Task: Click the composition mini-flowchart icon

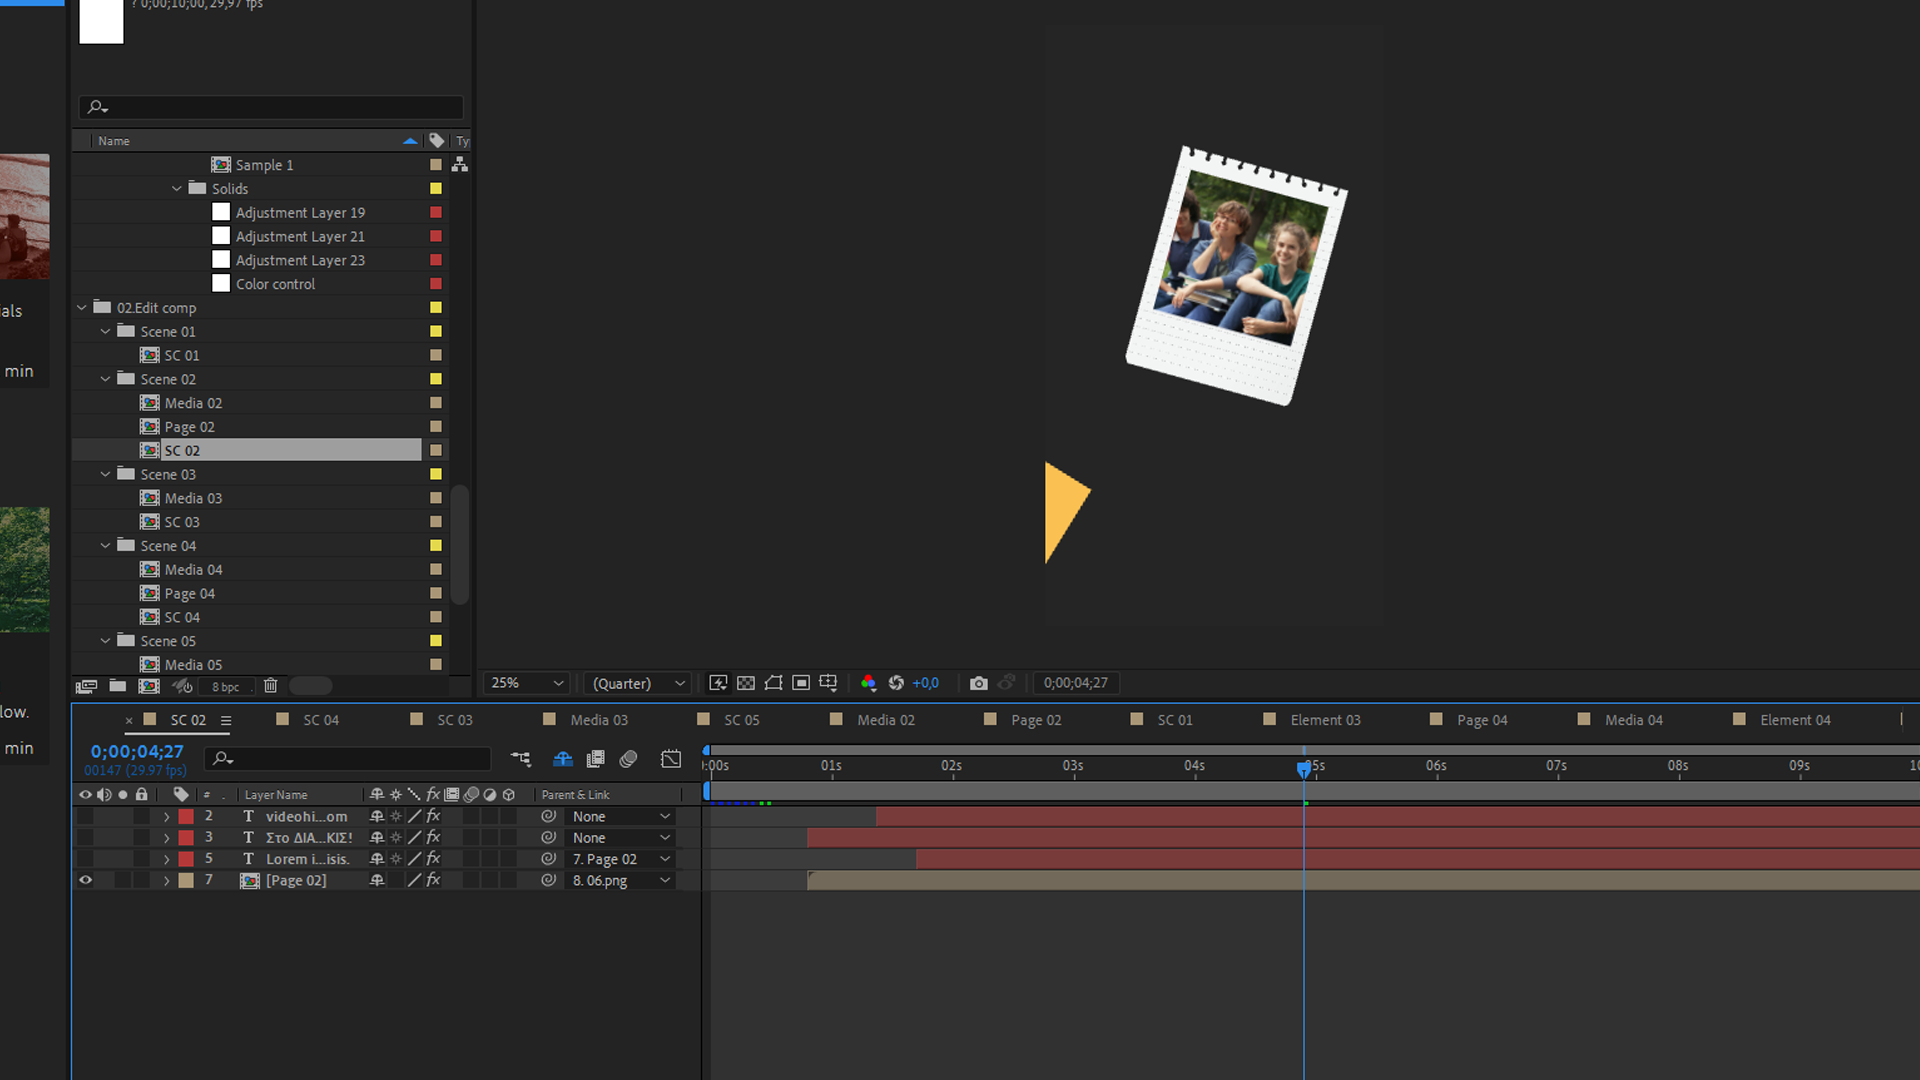Action: tap(521, 759)
